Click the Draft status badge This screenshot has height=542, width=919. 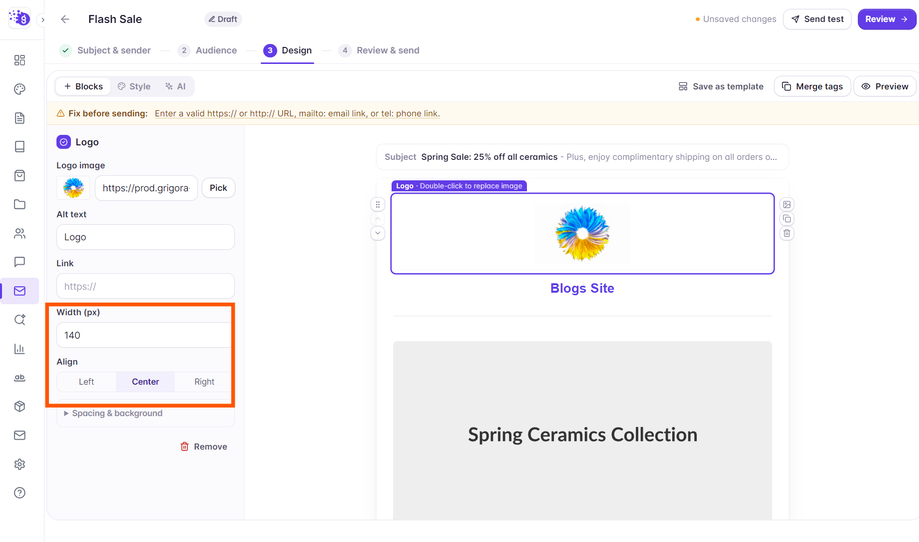point(223,19)
